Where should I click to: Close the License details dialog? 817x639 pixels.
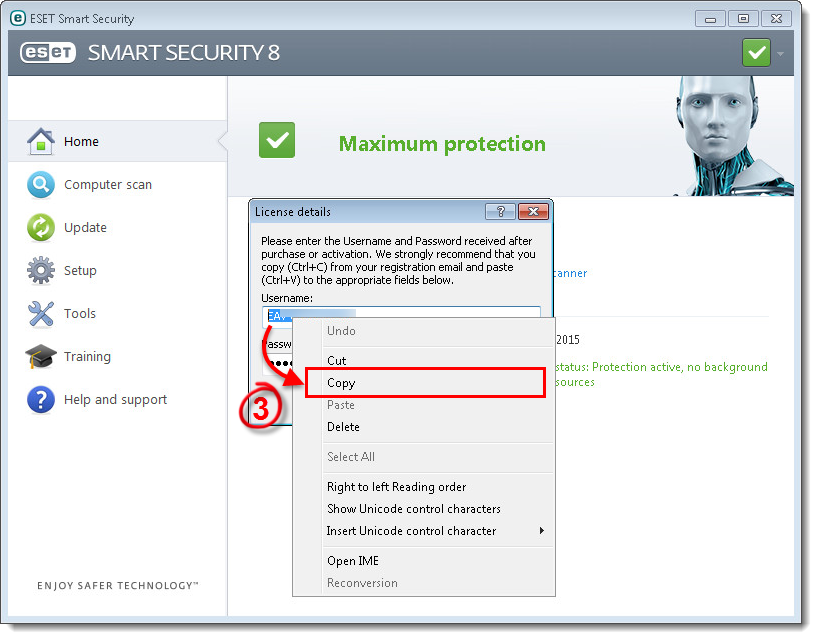(x=533, y=212)
